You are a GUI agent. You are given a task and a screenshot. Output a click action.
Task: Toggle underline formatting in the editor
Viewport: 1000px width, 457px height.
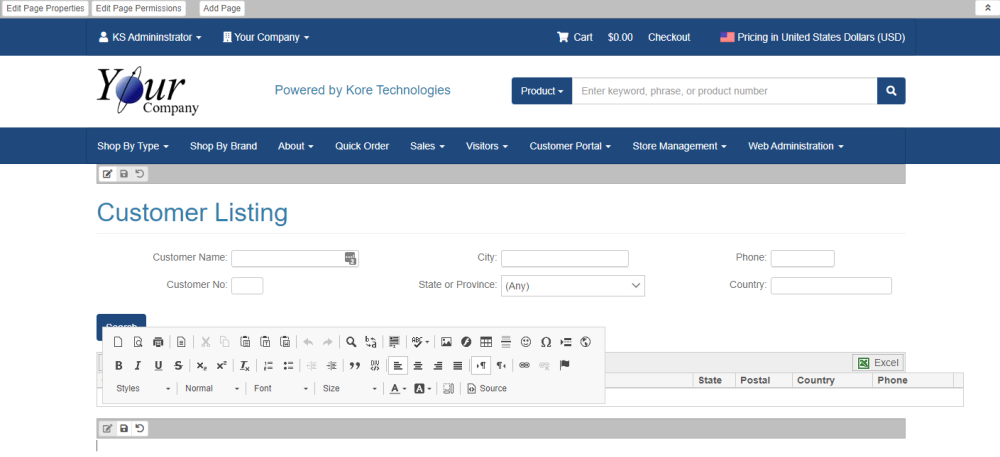pos(158,366)
